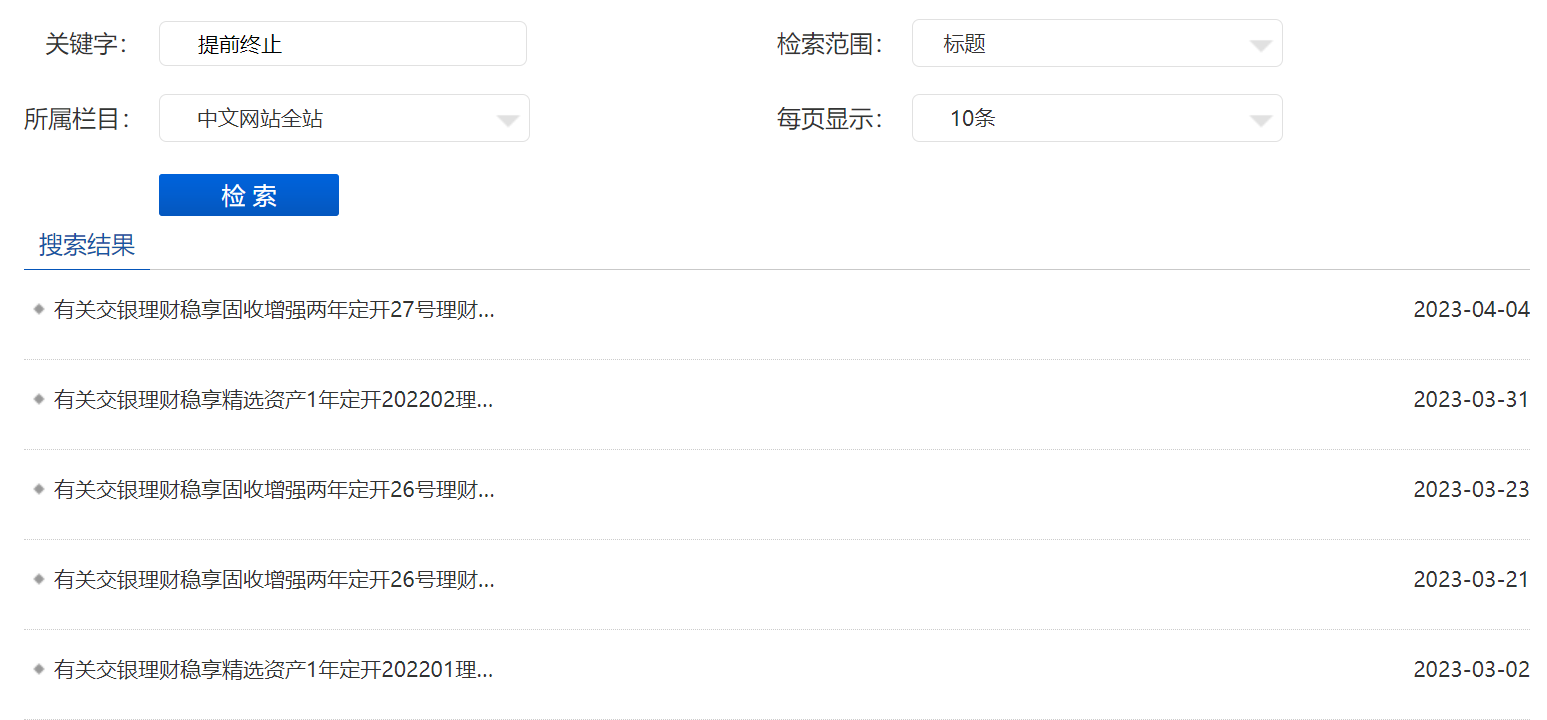Screen dimensions: 1547x720
Task: Open the 精选资产1年定开202201 notice link
Action: pyautogui.click(x=274, y=670)
